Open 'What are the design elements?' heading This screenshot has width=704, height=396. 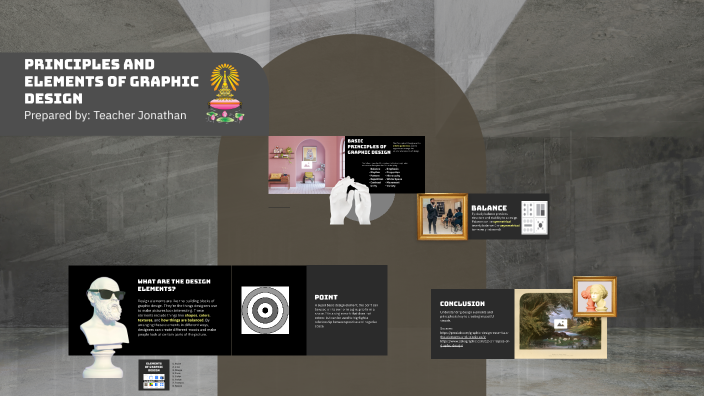(x=174, y=285)
